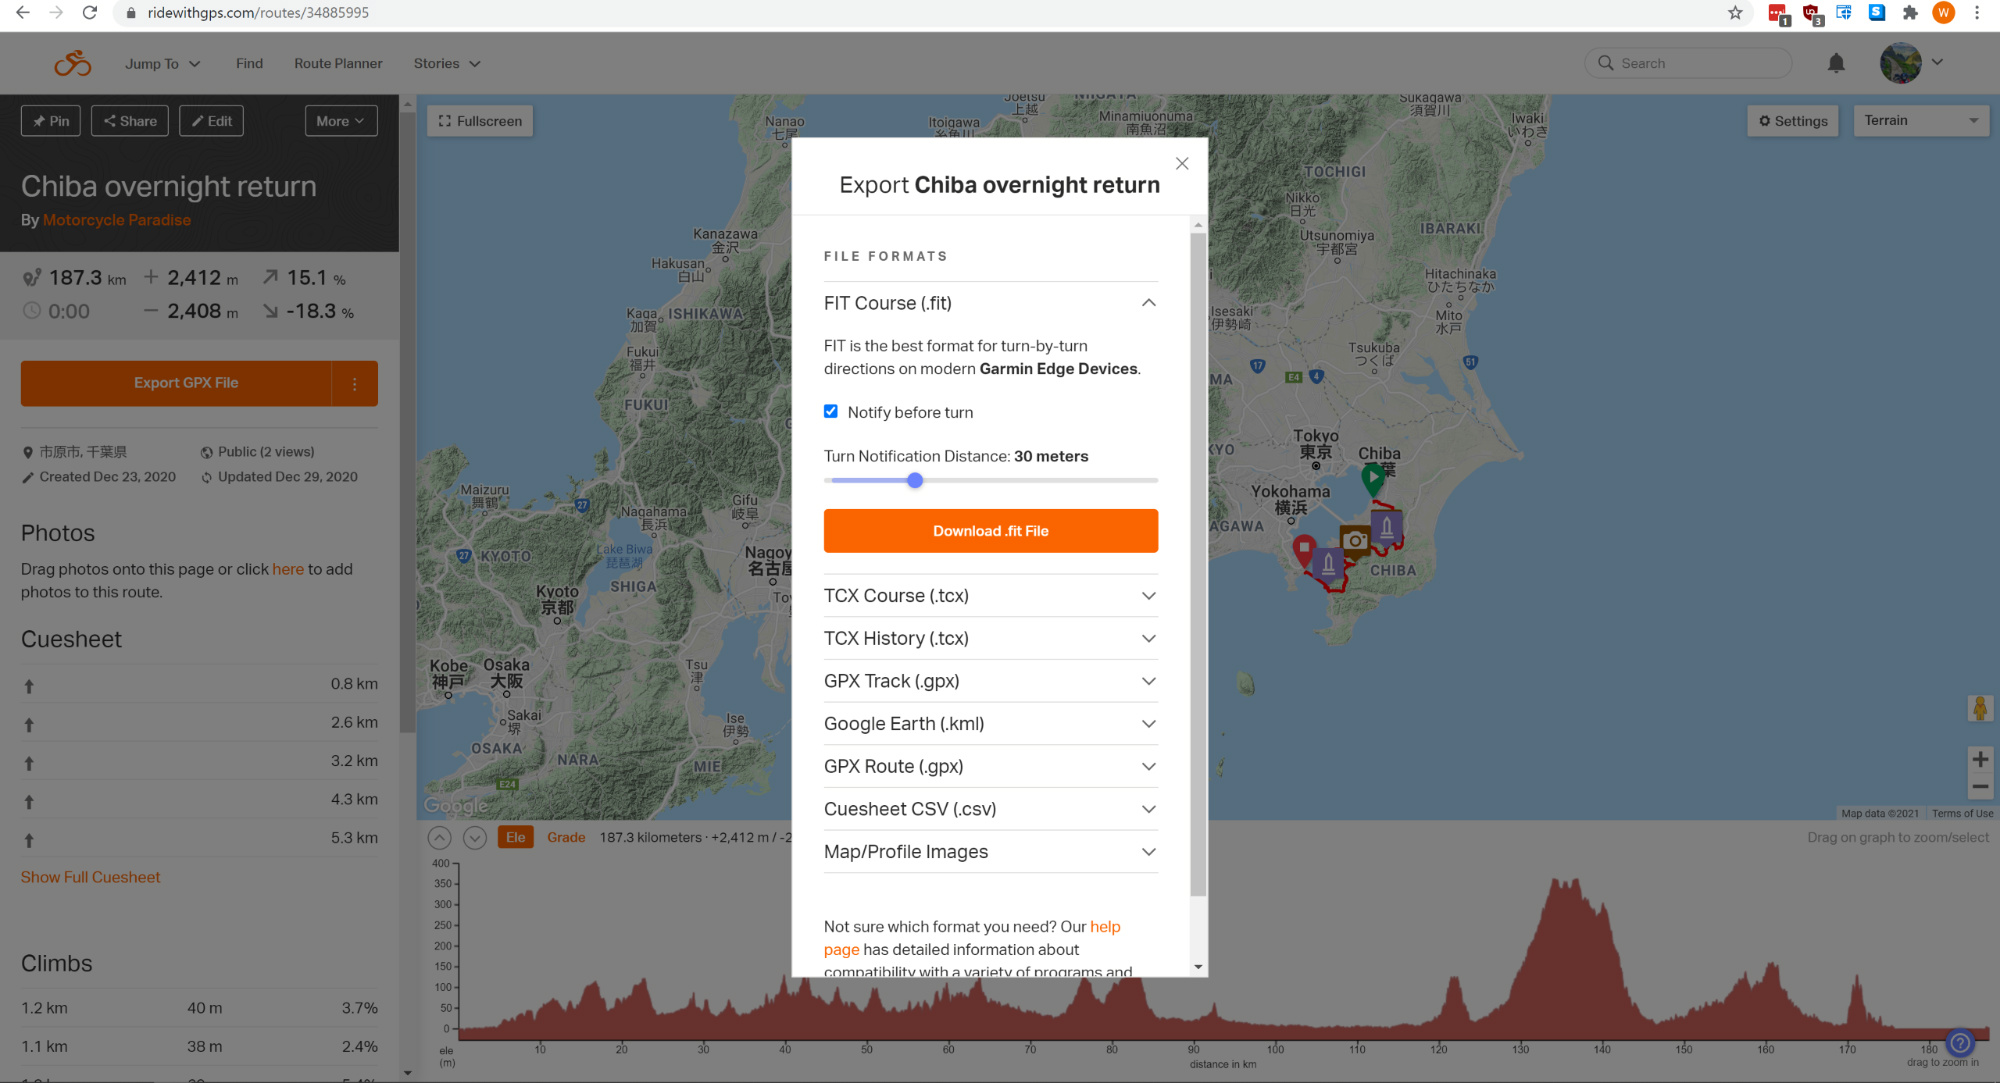Switch elevation graph to Ele mode

[516, 838]
